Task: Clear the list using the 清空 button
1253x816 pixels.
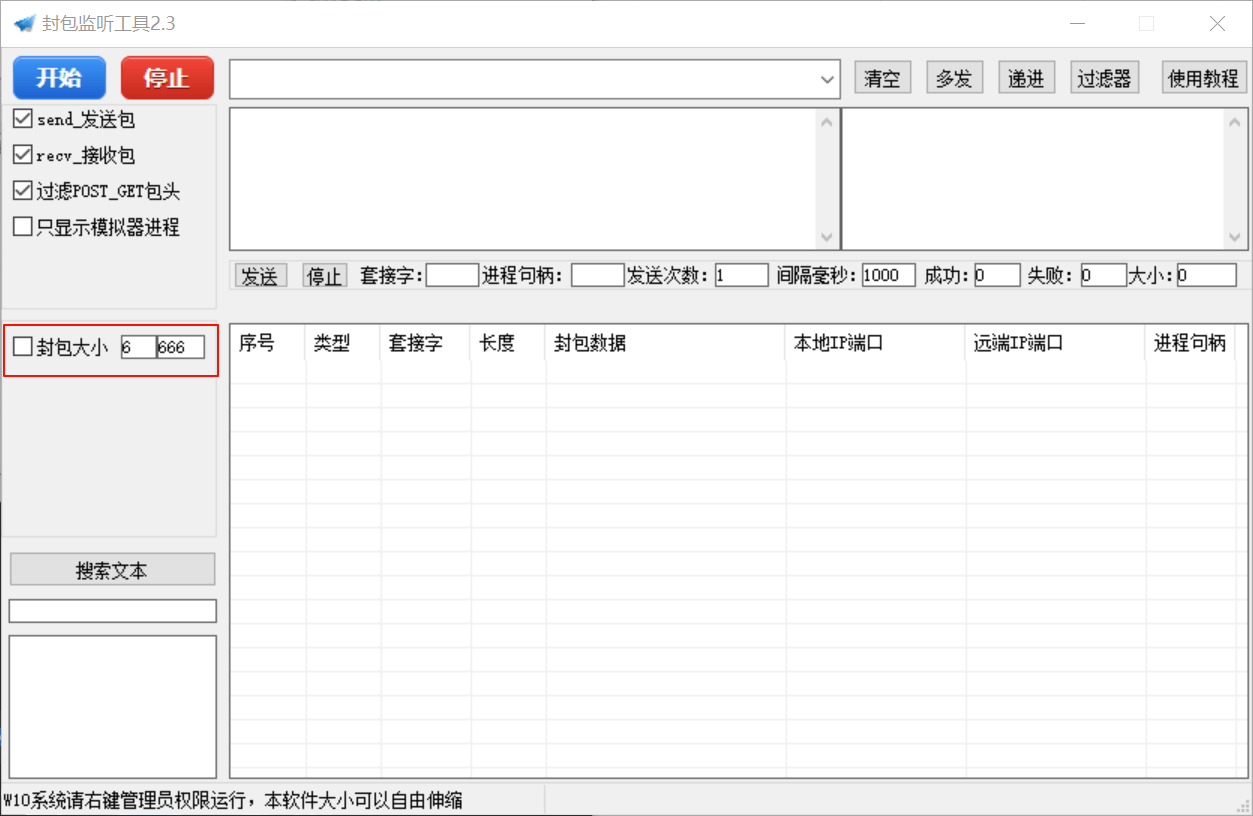Action: coord(882,78)
